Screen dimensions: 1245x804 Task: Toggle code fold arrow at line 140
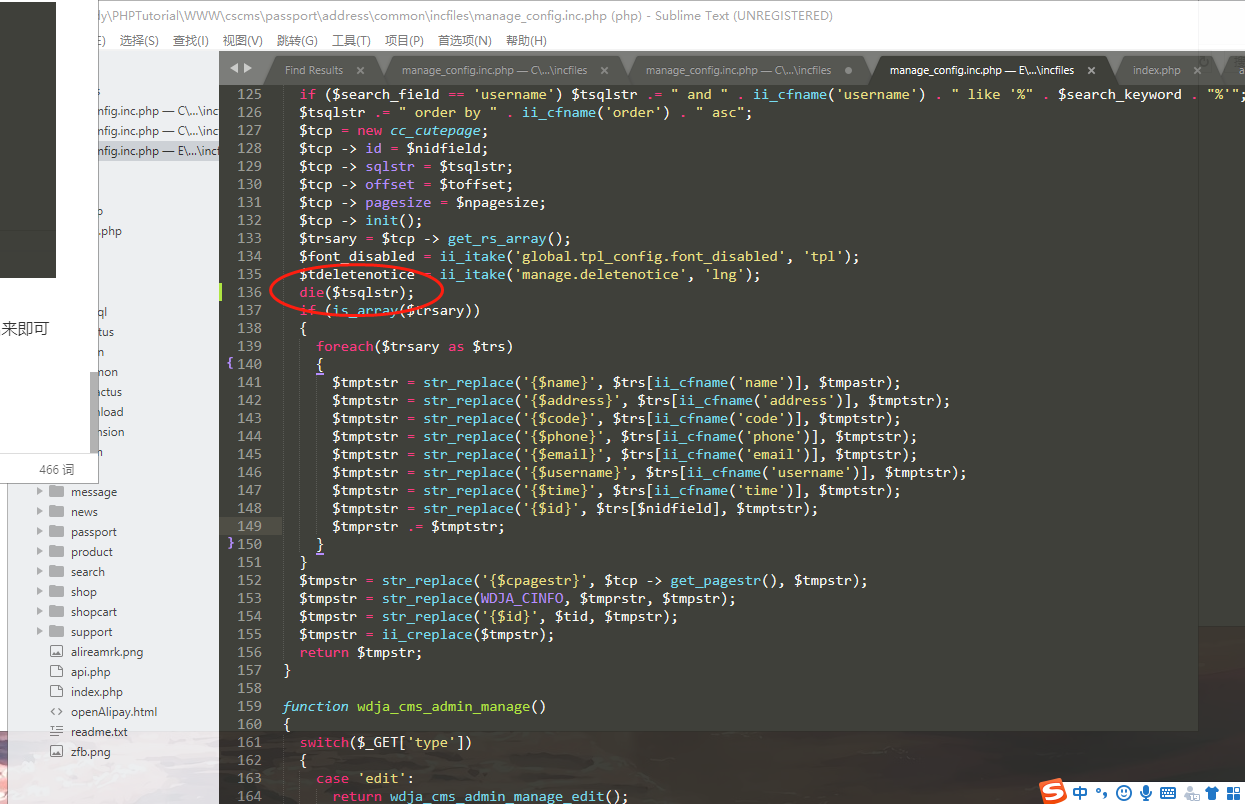[230, 364]
